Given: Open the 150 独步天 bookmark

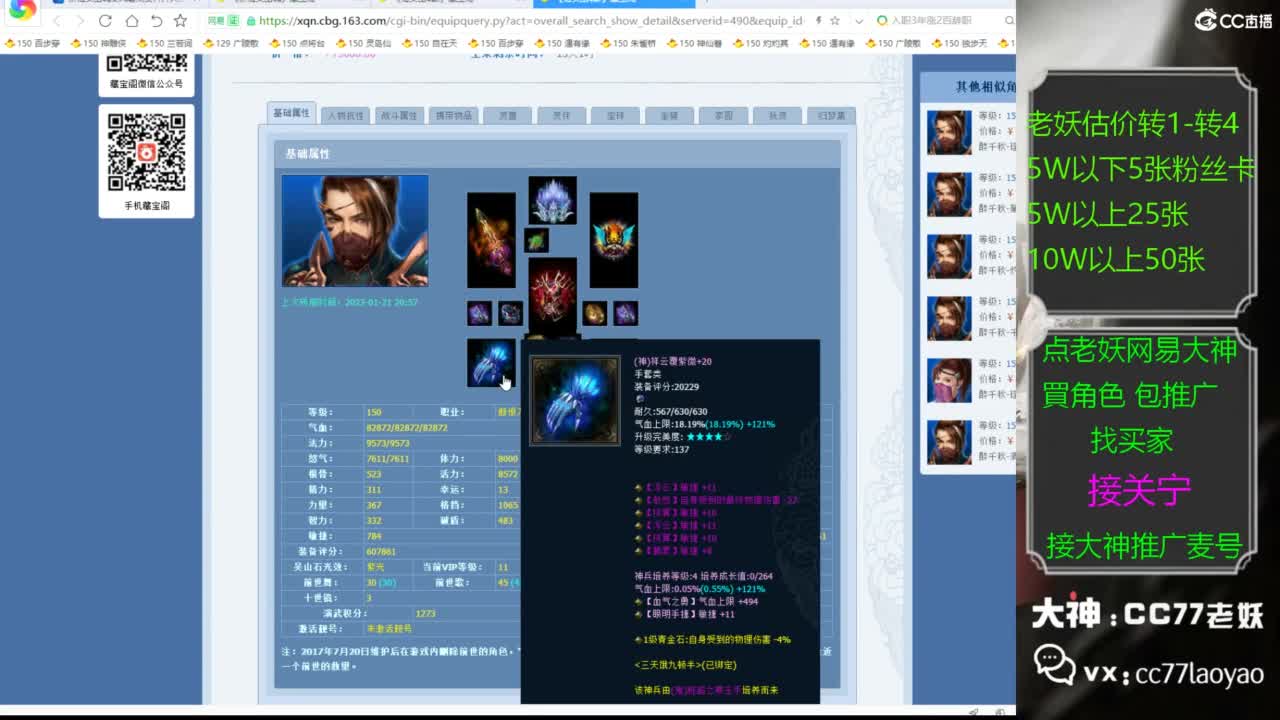Looking at the screenshot, I should click(957, 44).
